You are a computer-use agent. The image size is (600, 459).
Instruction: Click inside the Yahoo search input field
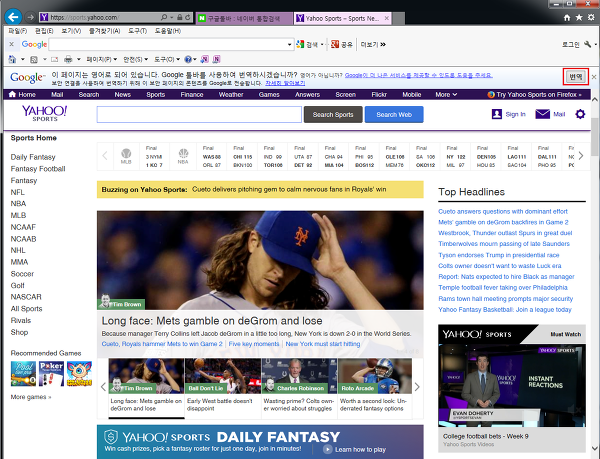[x=199, y=114]
